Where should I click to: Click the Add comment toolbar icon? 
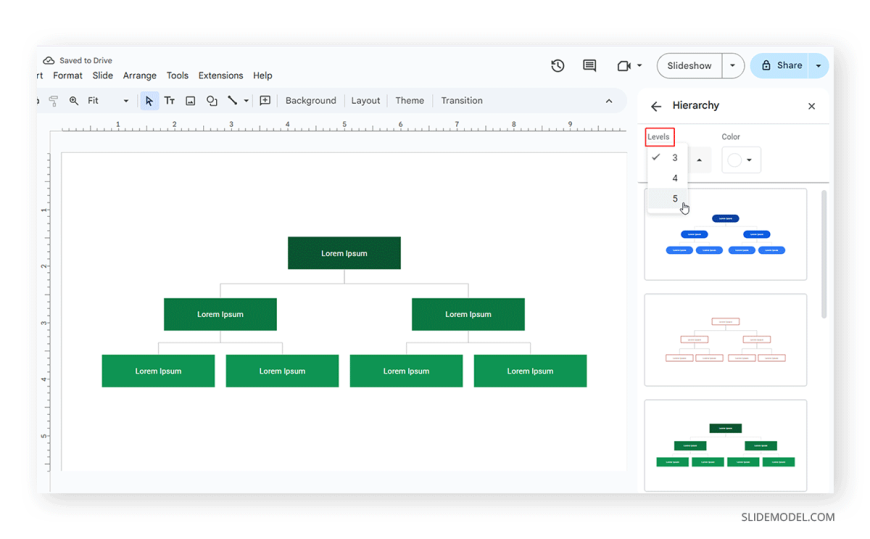(265, 100)
